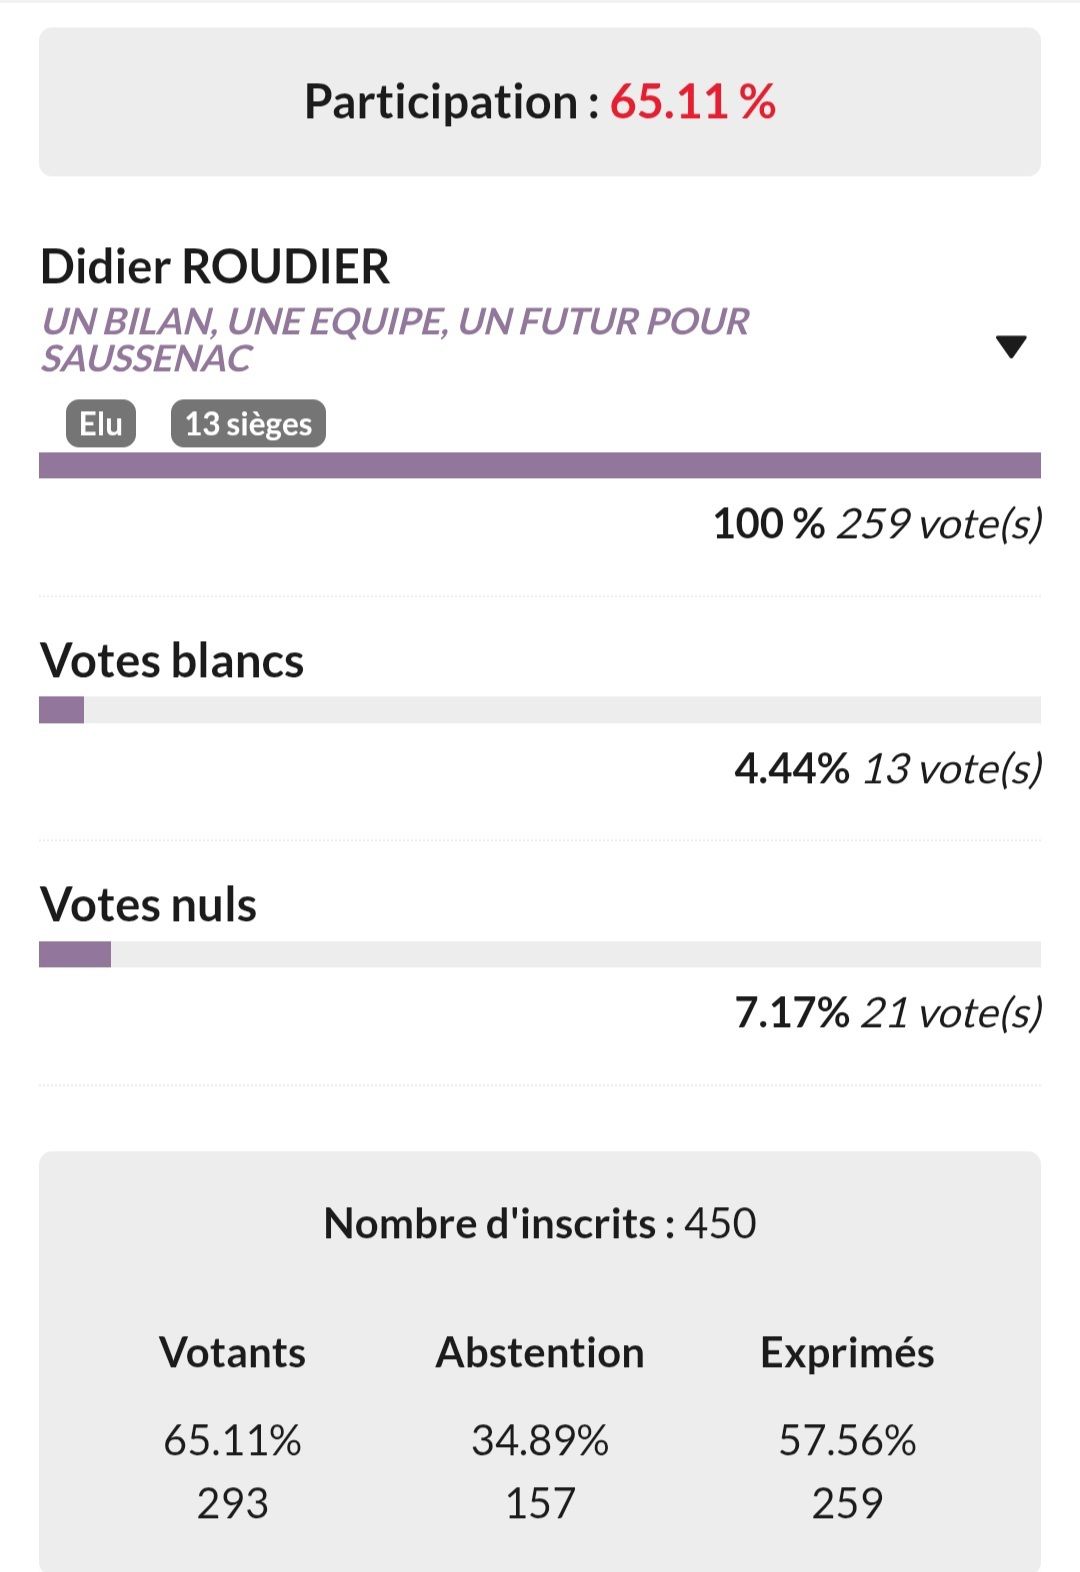The image size is (1080, 1572).
Task: Click the 'Votes nuls' heading
Action: click(x=149, y=905)
